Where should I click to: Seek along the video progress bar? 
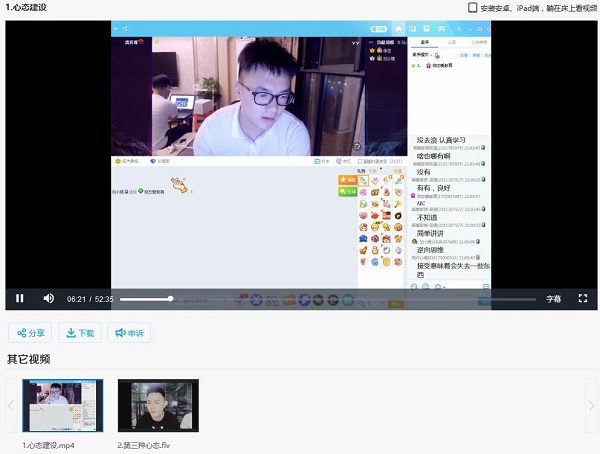pos(328,299)
